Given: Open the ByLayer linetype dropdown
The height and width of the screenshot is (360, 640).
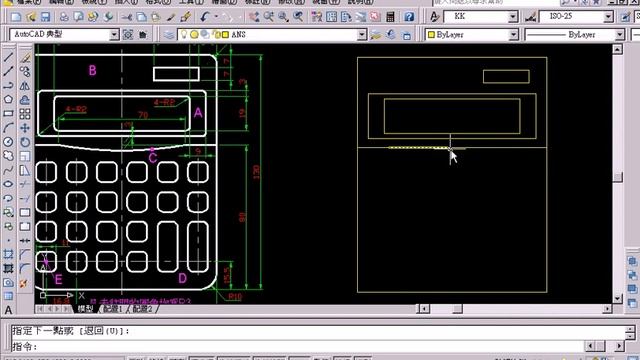Looking at the screenshot, I should (x=620, y=35).
